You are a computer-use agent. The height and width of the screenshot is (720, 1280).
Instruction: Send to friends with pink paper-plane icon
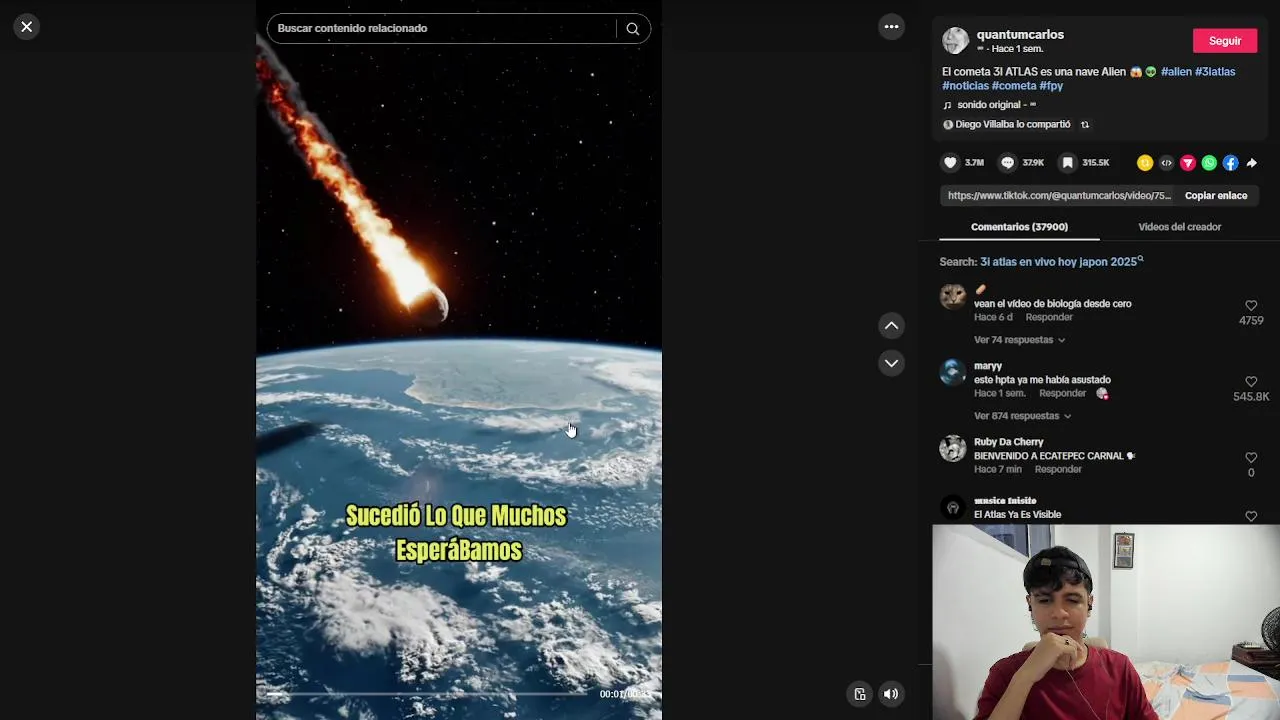coord(1188,163)
